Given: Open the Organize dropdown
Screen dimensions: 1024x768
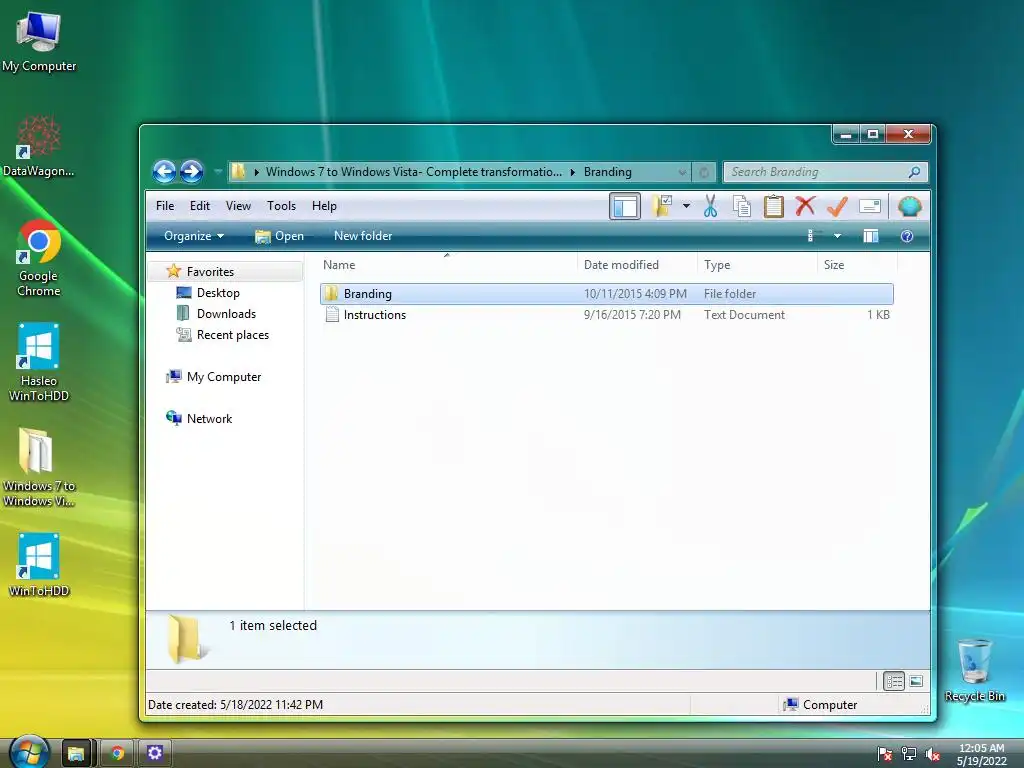Looking at the screenshot, I should click(x=194, y=236).
